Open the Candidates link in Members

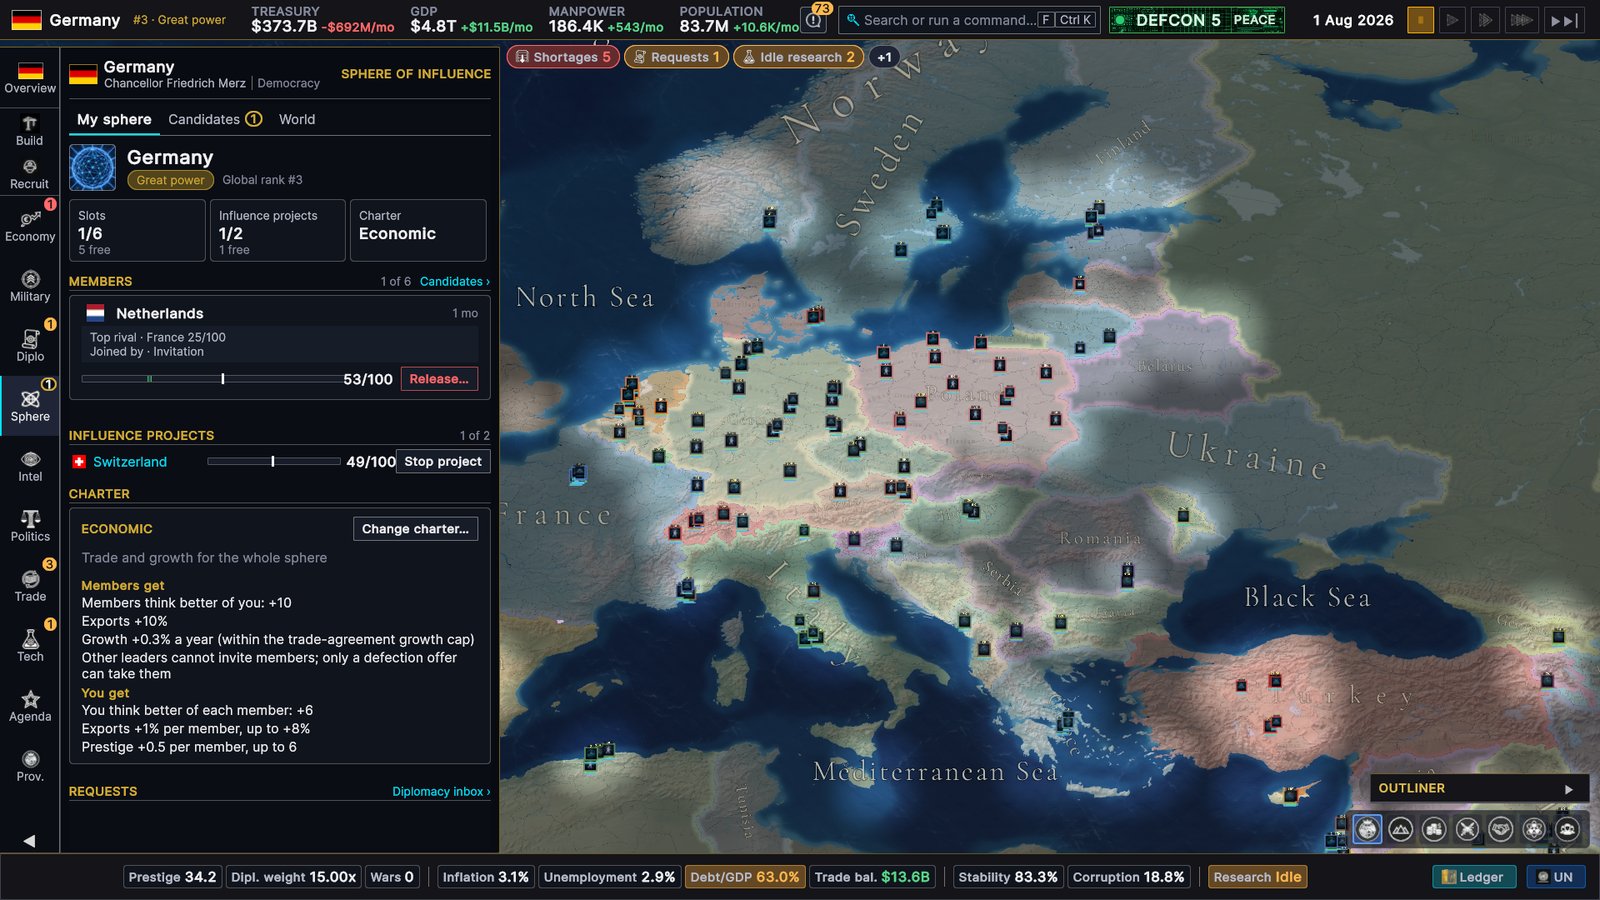455,281
